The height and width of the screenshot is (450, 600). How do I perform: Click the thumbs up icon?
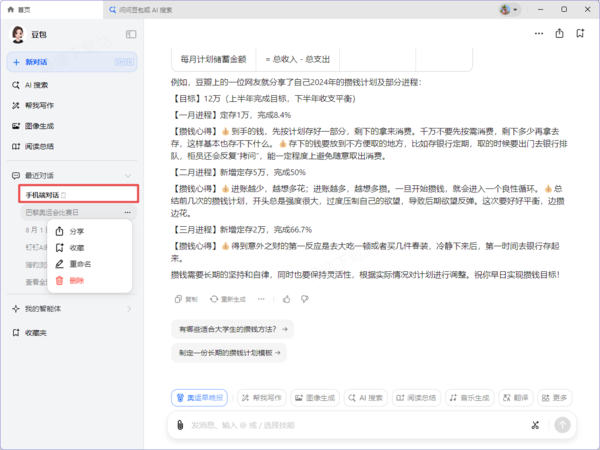[287, 299]
